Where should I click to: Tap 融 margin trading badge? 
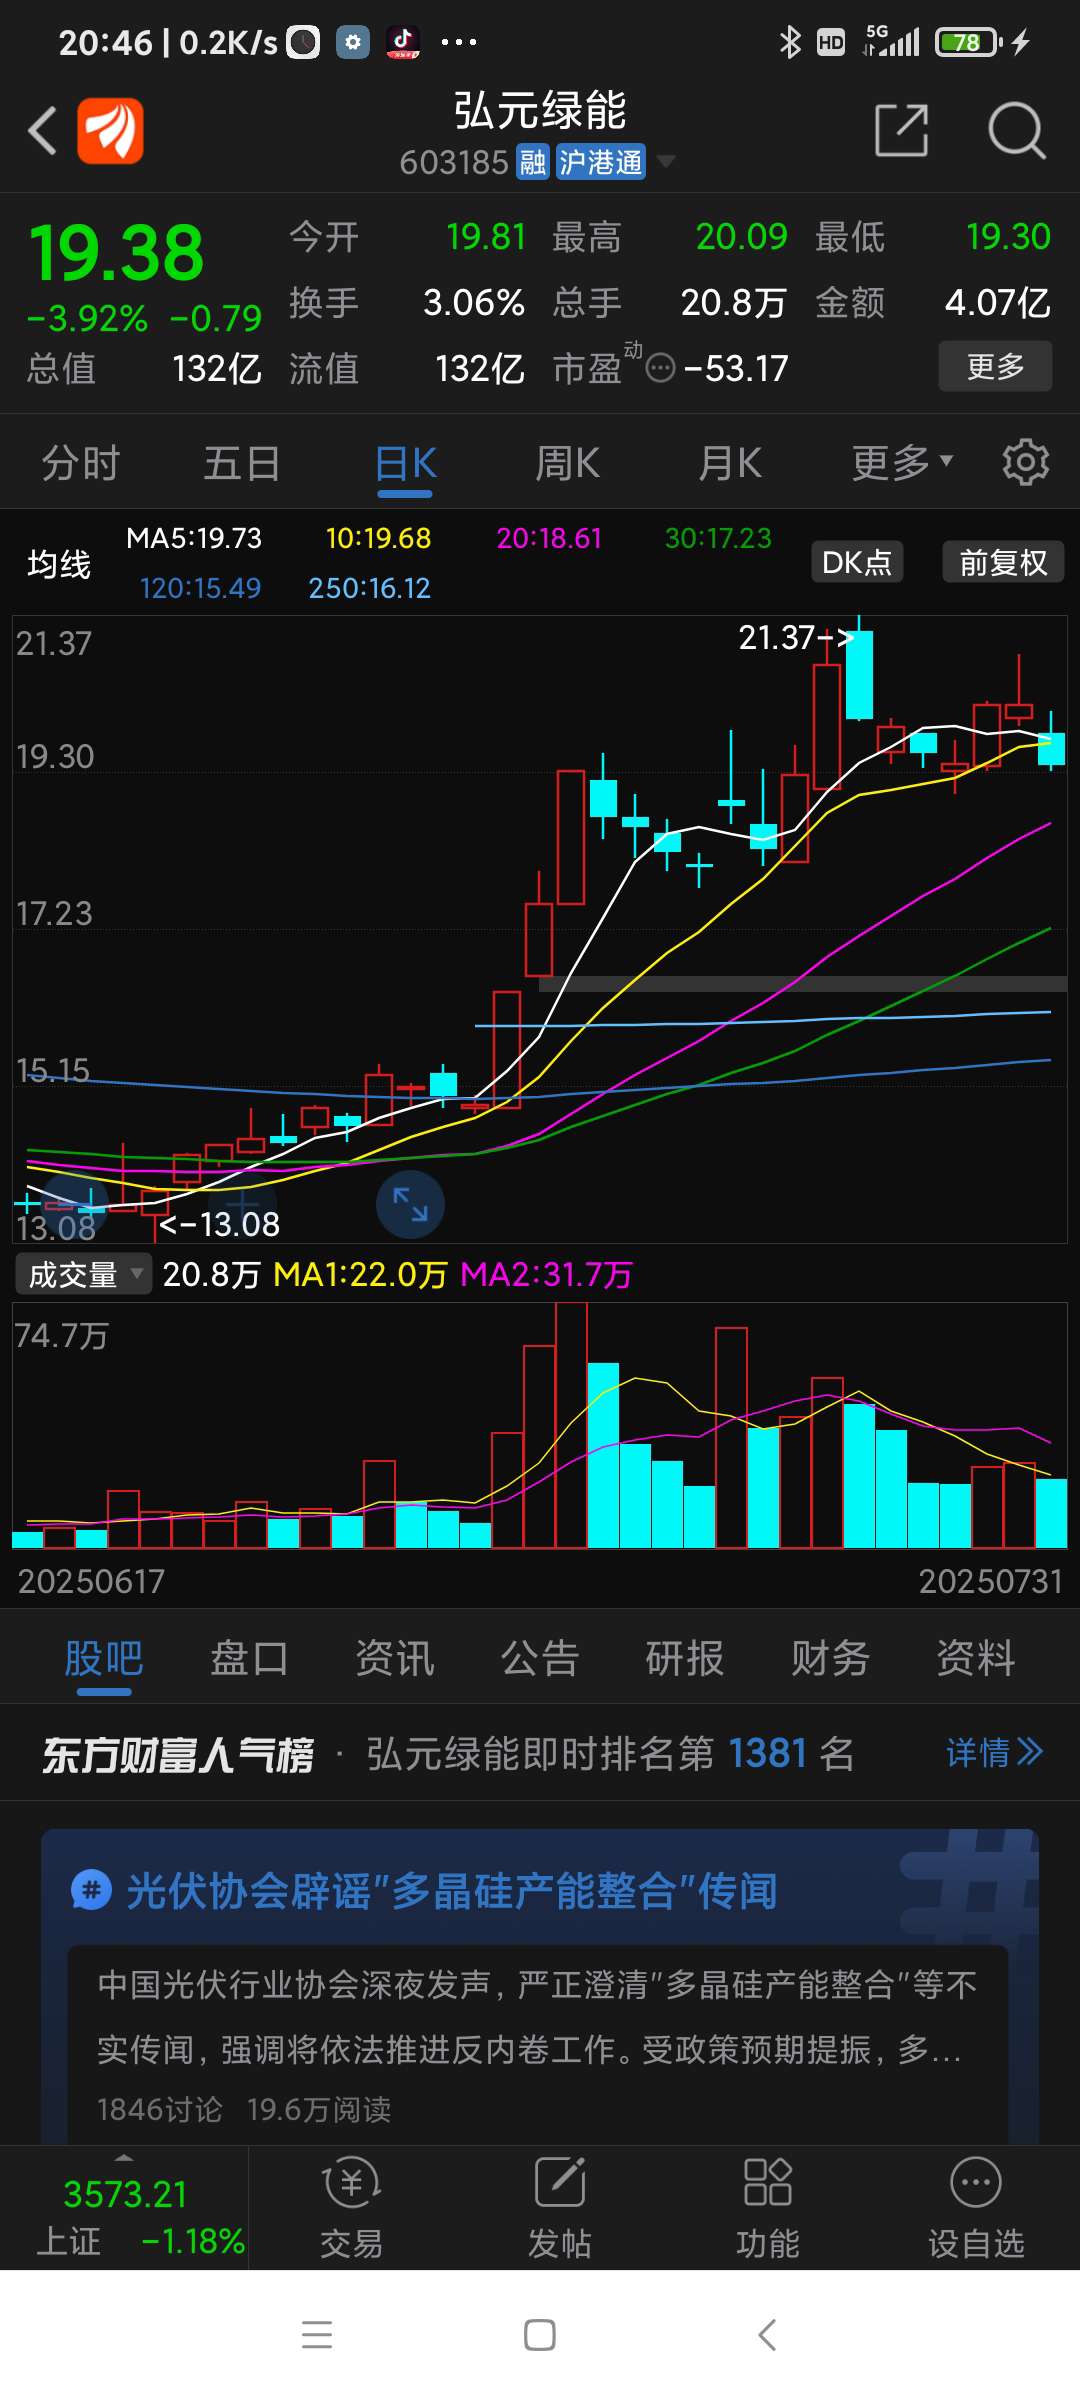tap(533, 161)
